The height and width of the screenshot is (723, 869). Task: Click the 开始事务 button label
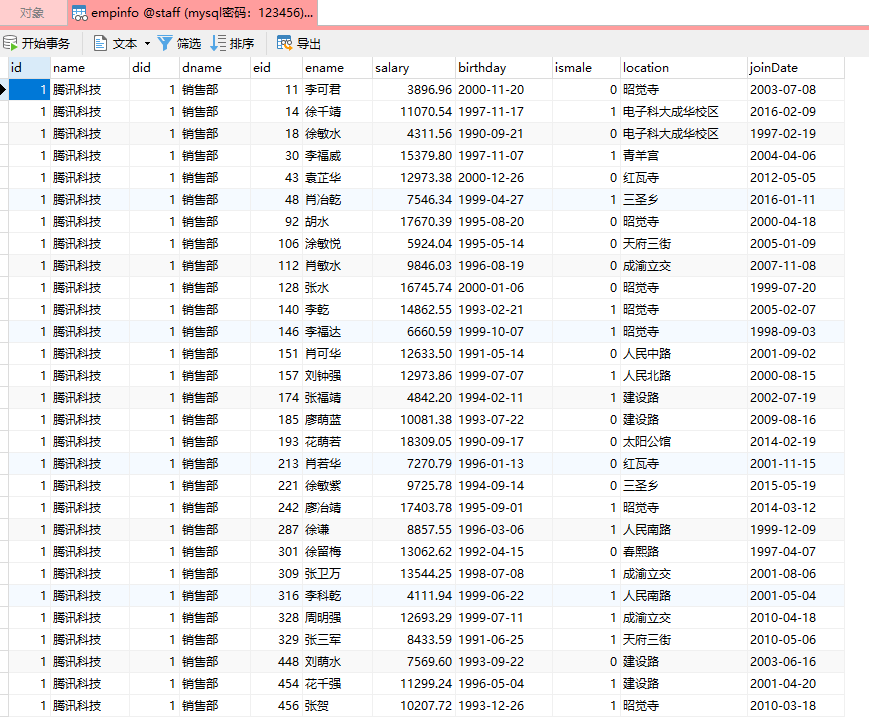coord(46,44)
